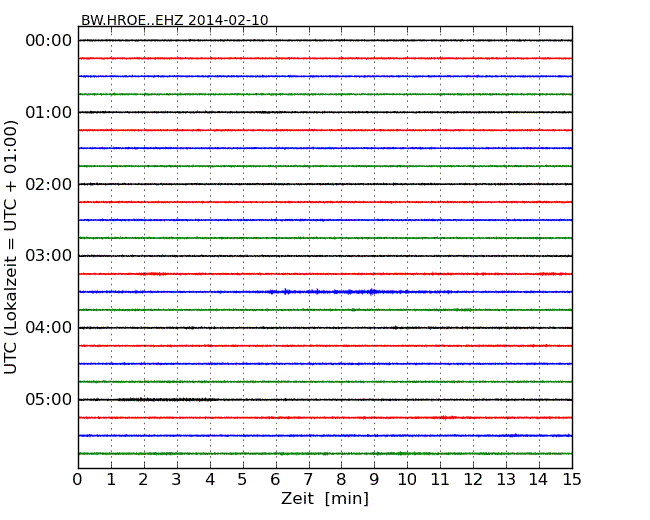The width and height of the screenshot is (650, 520).
Task: Click the plot title BW.HROE..EHZ 2014-02-10
Action: (175, 20)
